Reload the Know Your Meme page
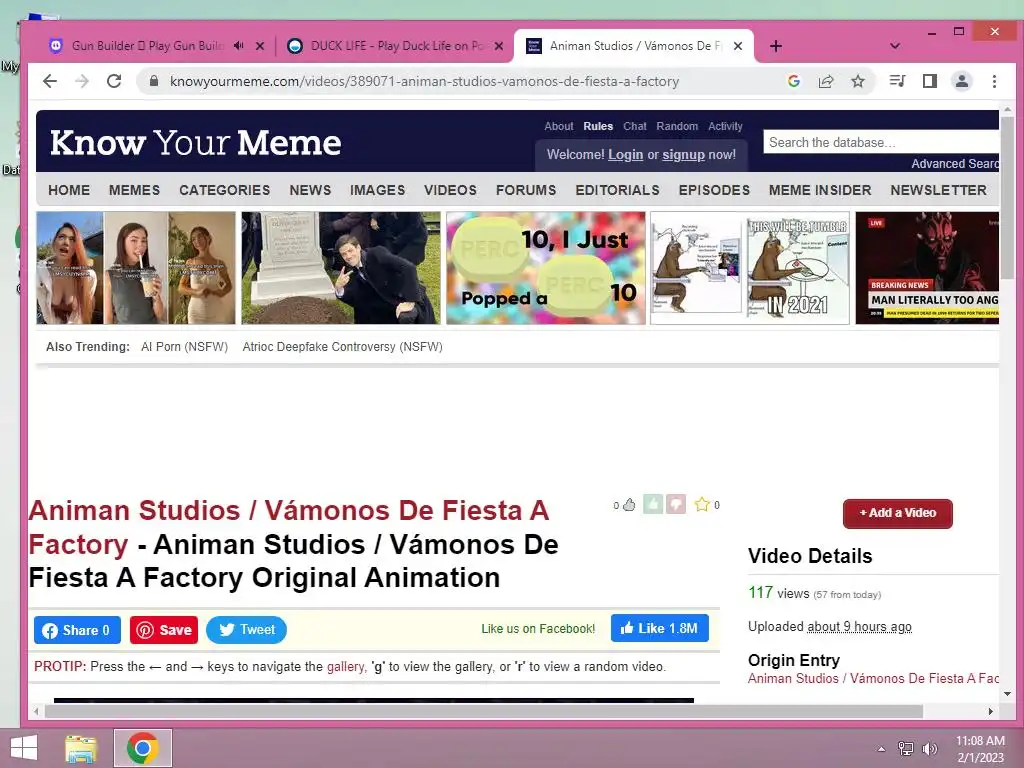The image size is (1024, 768). 114,81
